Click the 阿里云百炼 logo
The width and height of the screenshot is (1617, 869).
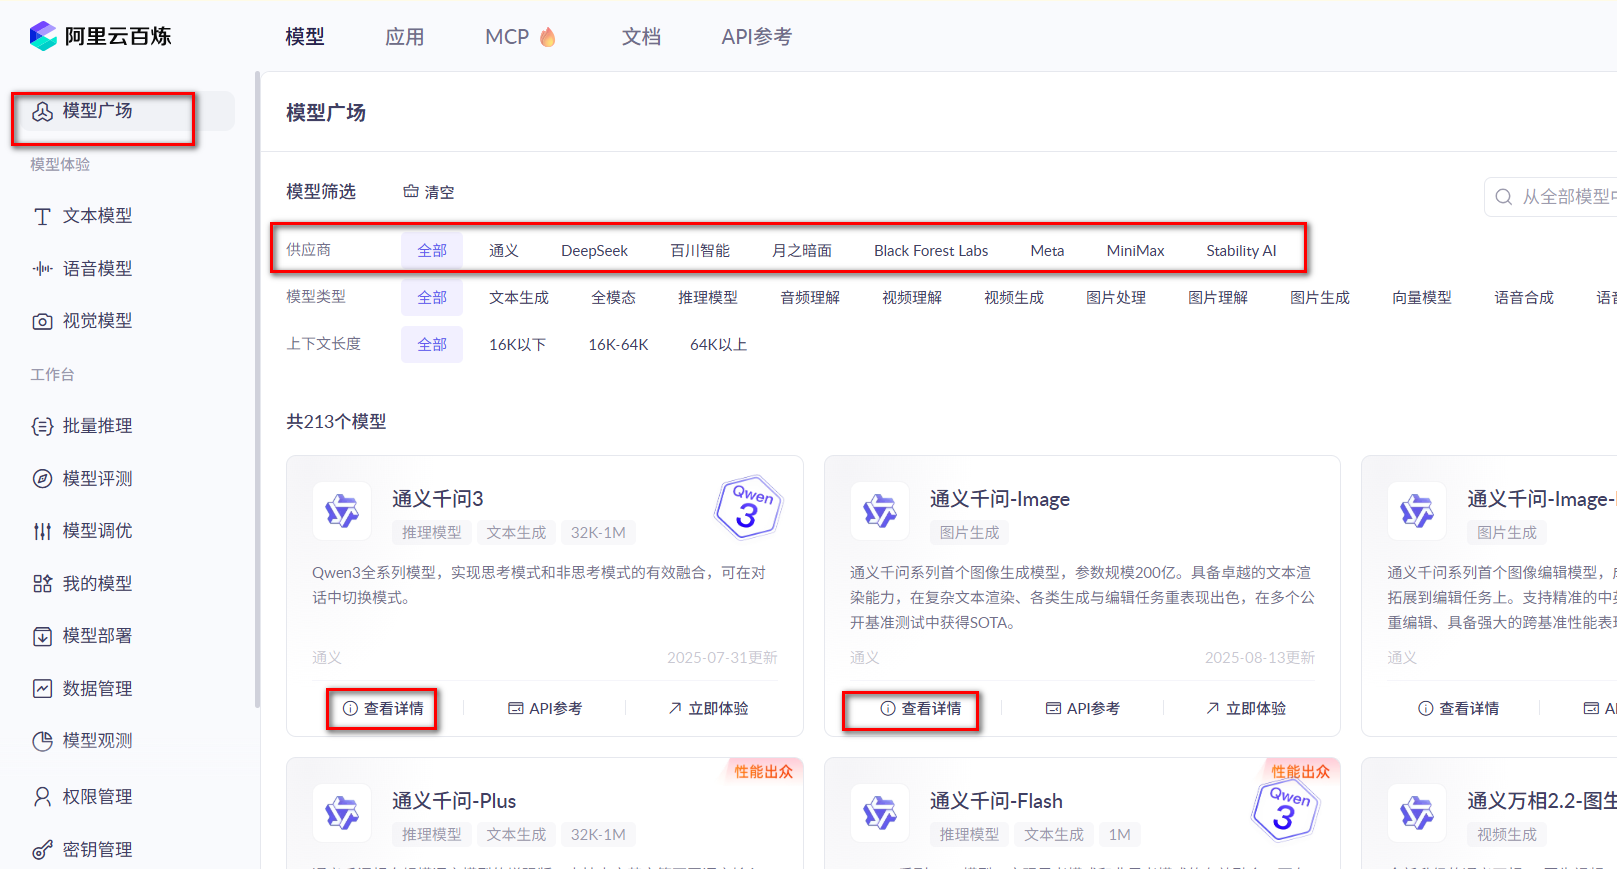coord(100,36)
